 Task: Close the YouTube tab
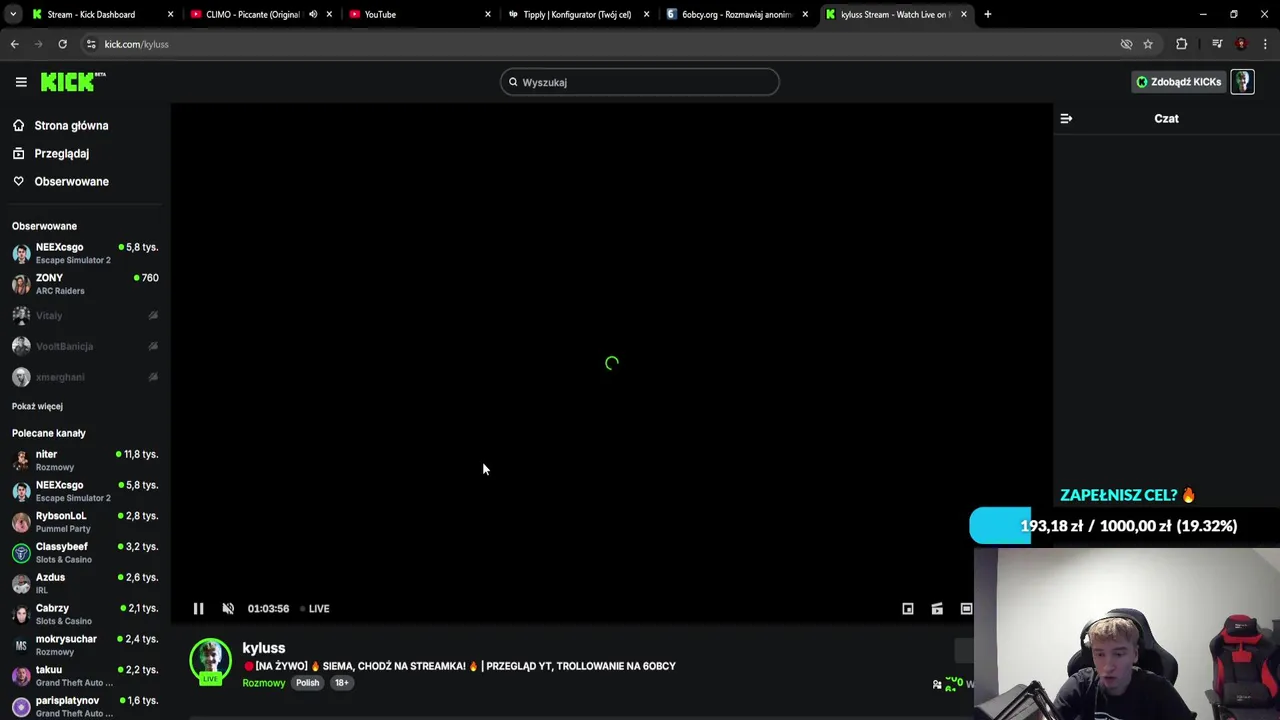488,14
